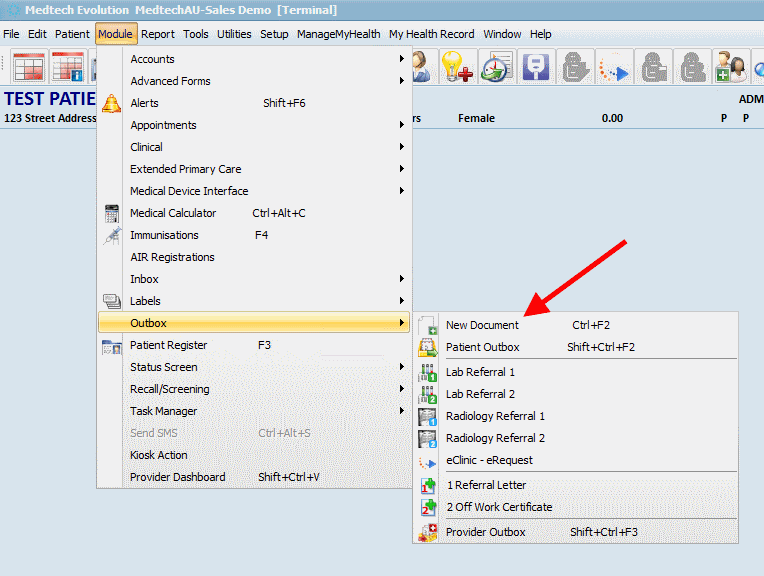Click the clock and document toolbar icon
Screen dimensions: 764x576
pyautogui.click(x=497, y=67)
